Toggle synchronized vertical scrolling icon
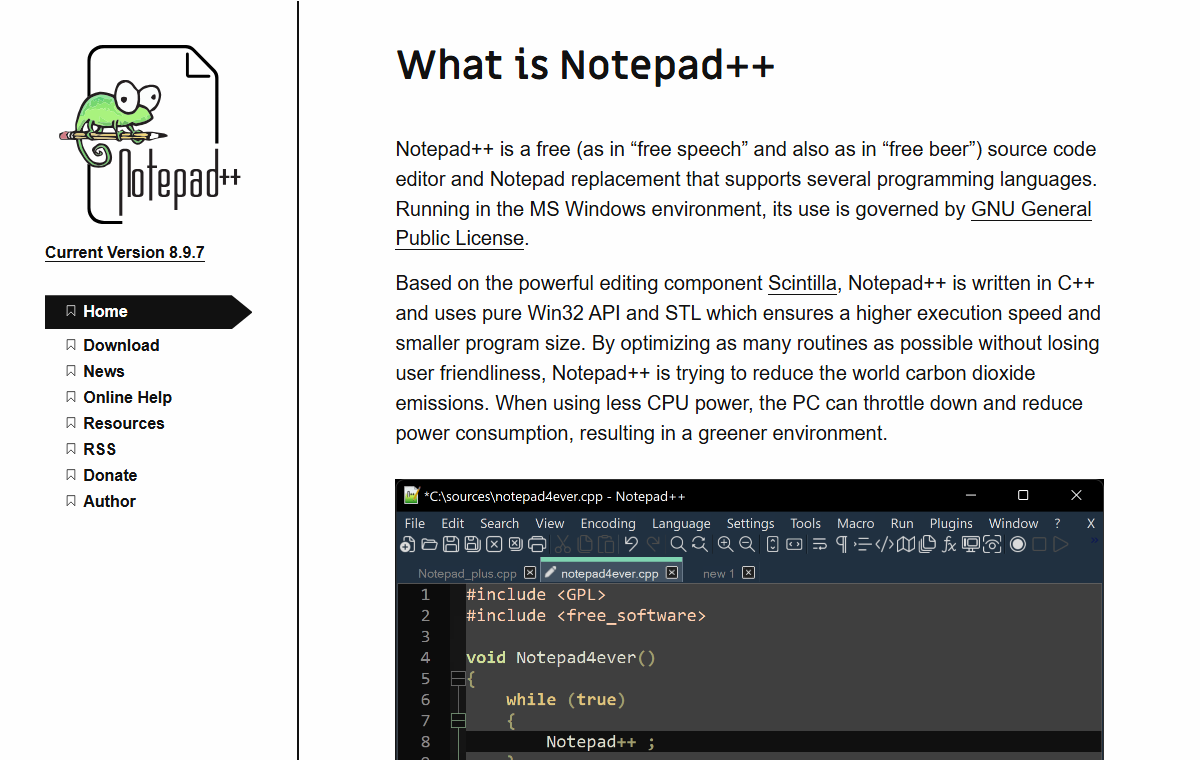This screenshot has width=1200, height=760. tap(772, 544)
